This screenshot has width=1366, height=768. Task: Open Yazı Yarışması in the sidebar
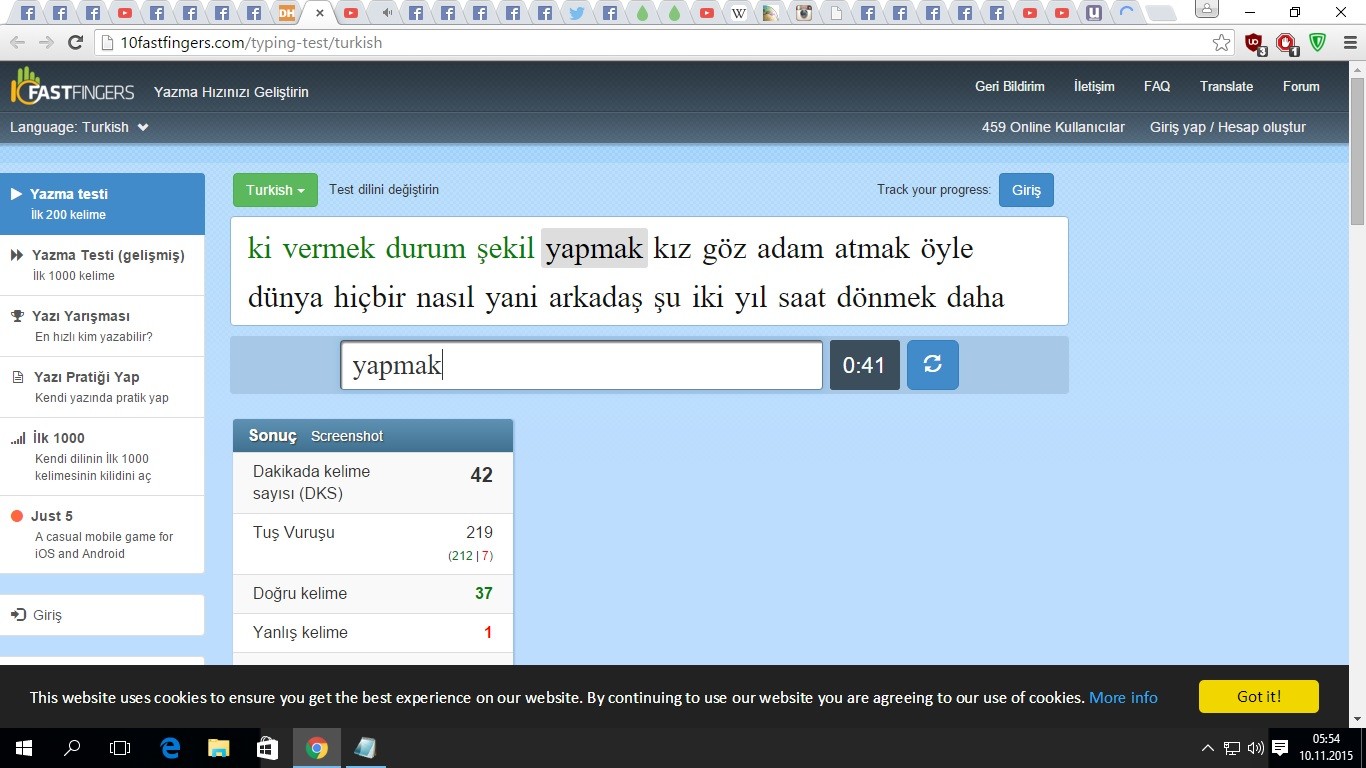click(x=102, y=326)
